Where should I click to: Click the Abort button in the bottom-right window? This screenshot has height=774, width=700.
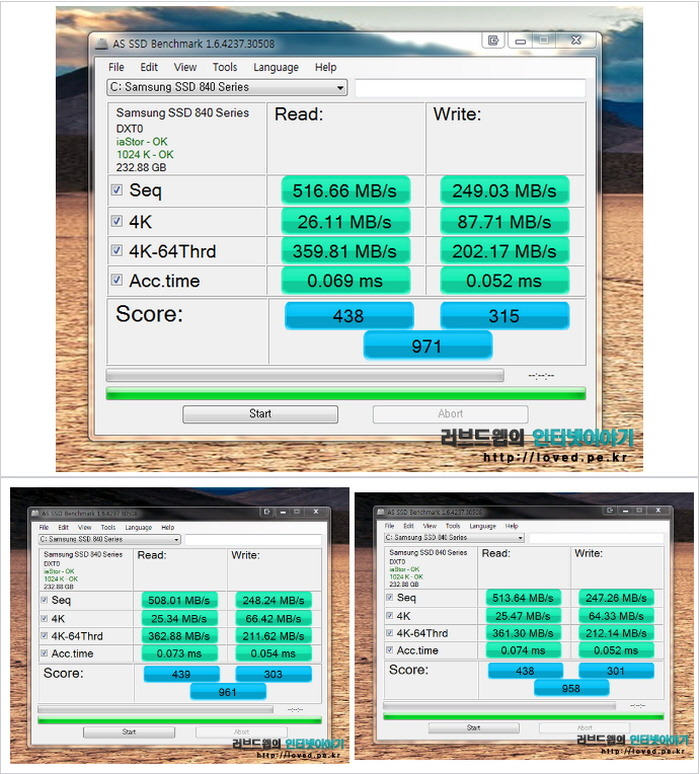584,728
